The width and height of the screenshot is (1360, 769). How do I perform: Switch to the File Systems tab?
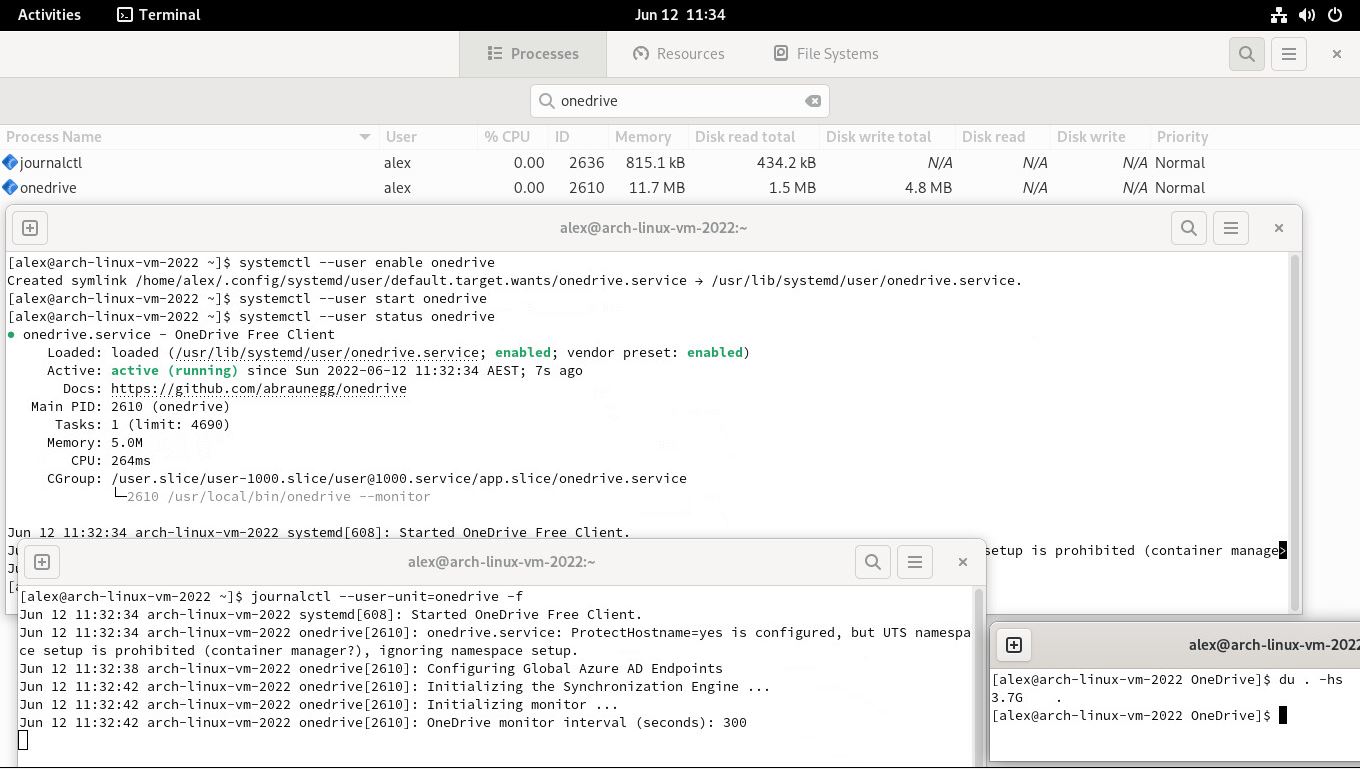825,54
